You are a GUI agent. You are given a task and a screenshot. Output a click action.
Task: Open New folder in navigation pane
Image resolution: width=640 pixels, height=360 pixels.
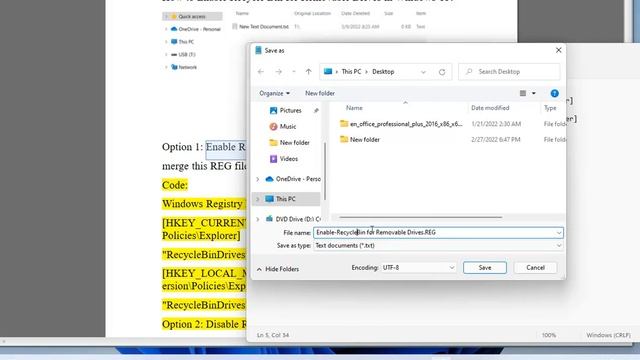click(x=289, y=142)
